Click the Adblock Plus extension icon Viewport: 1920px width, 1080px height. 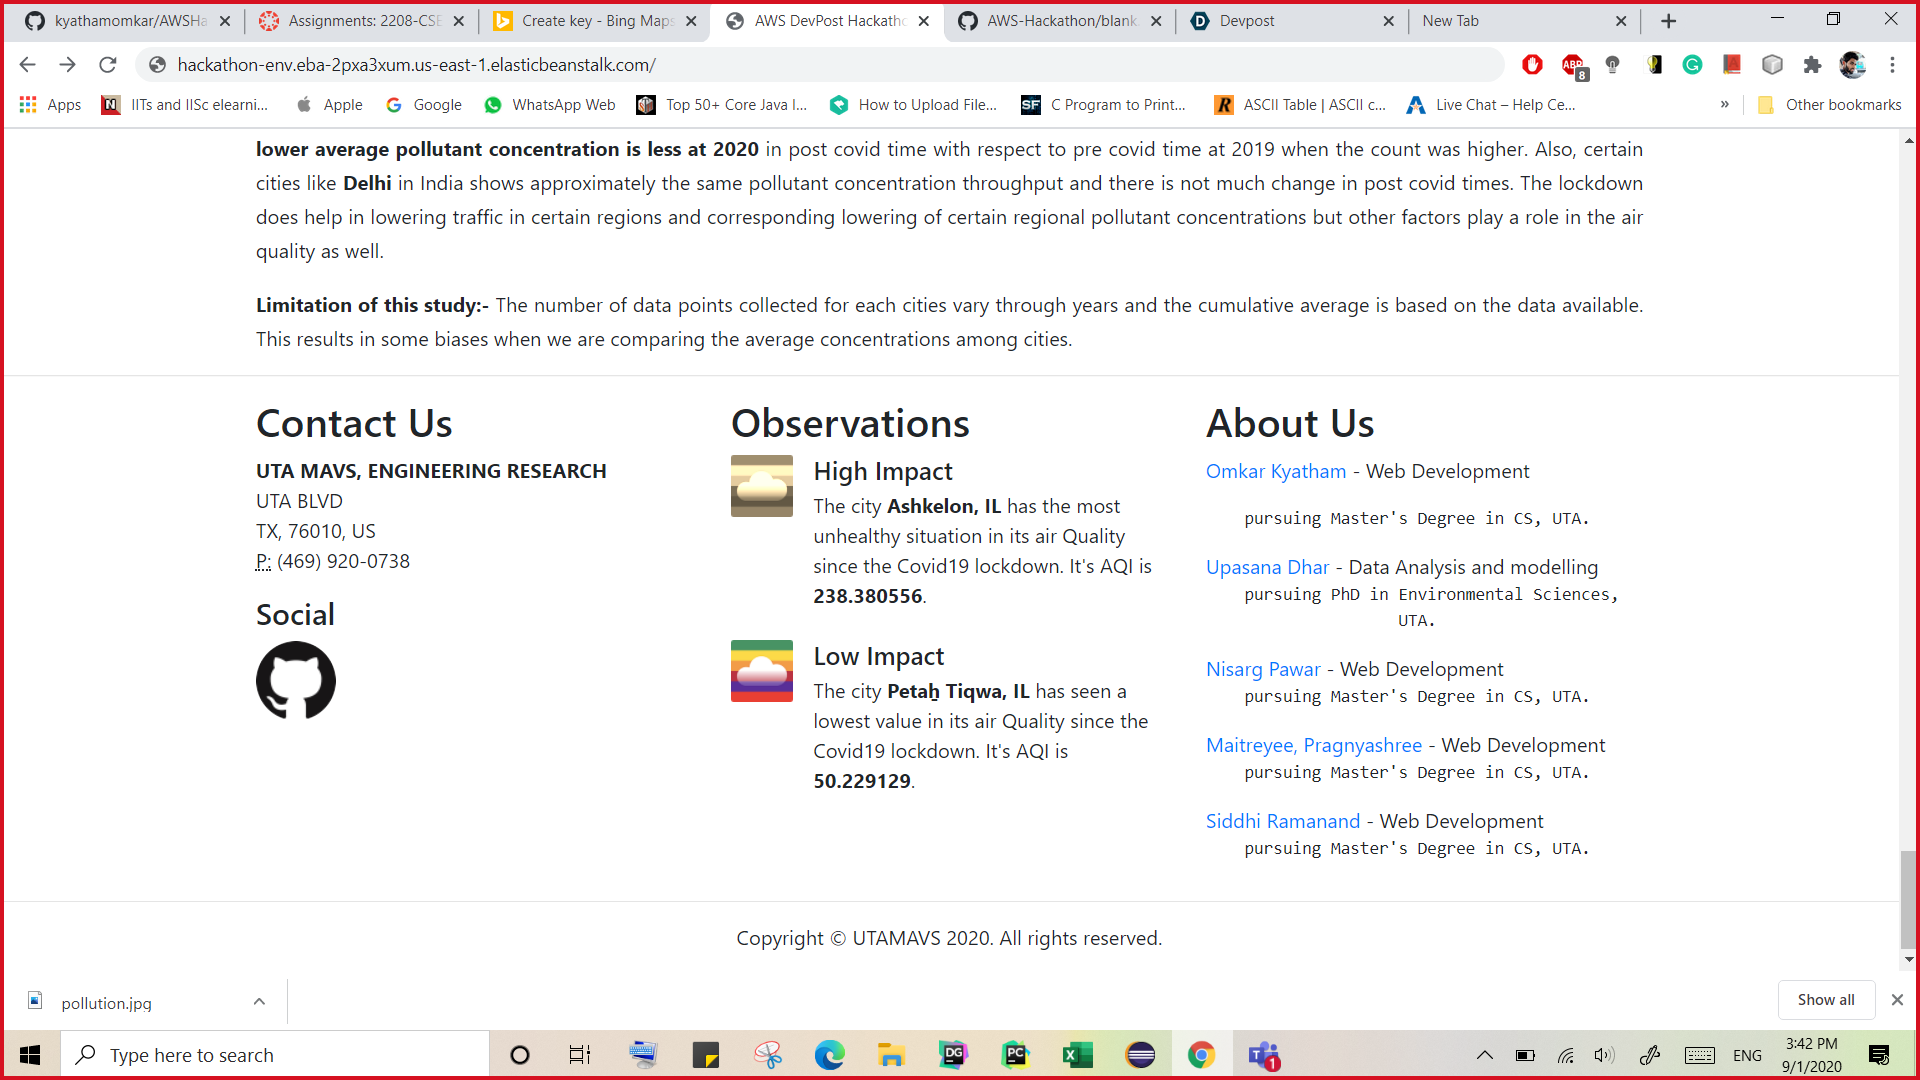click(1573, 65)
